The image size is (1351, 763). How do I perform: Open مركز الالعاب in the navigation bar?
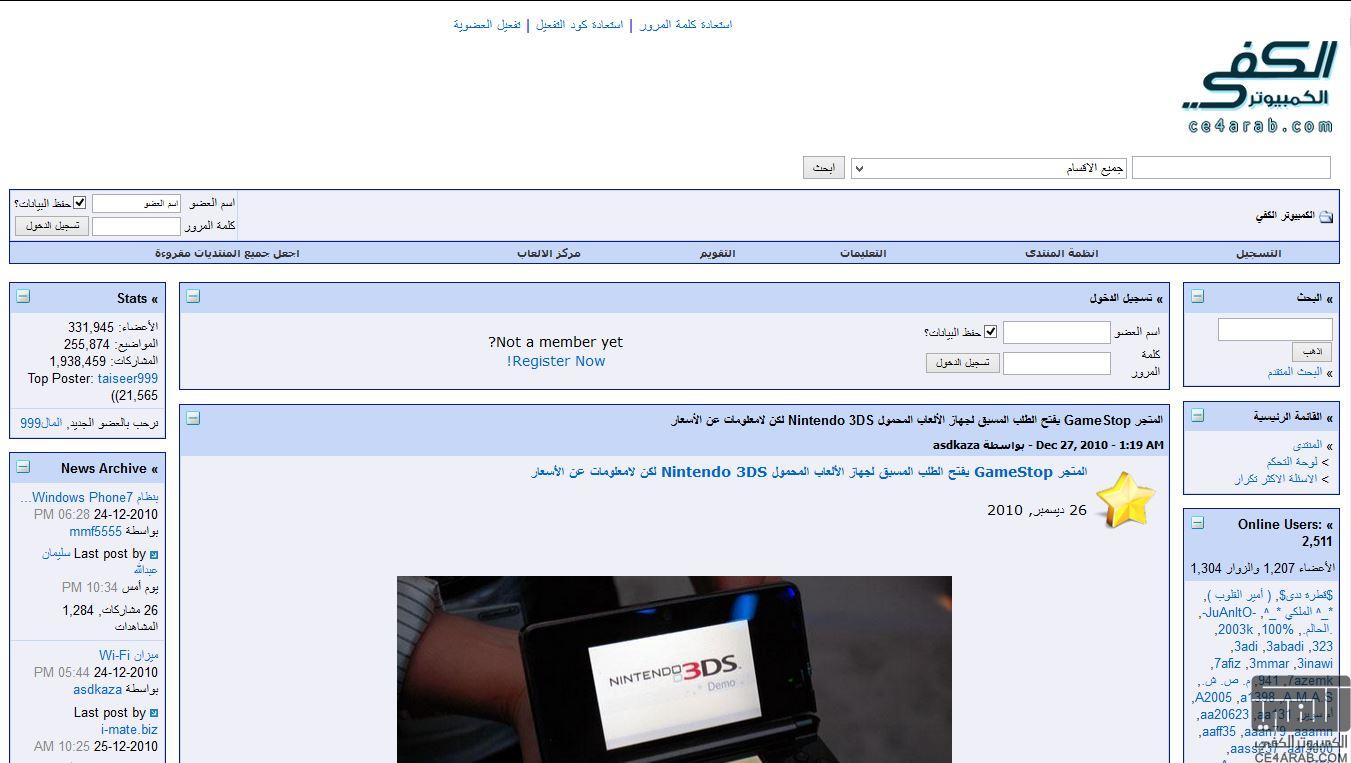[x=549, y=253]
